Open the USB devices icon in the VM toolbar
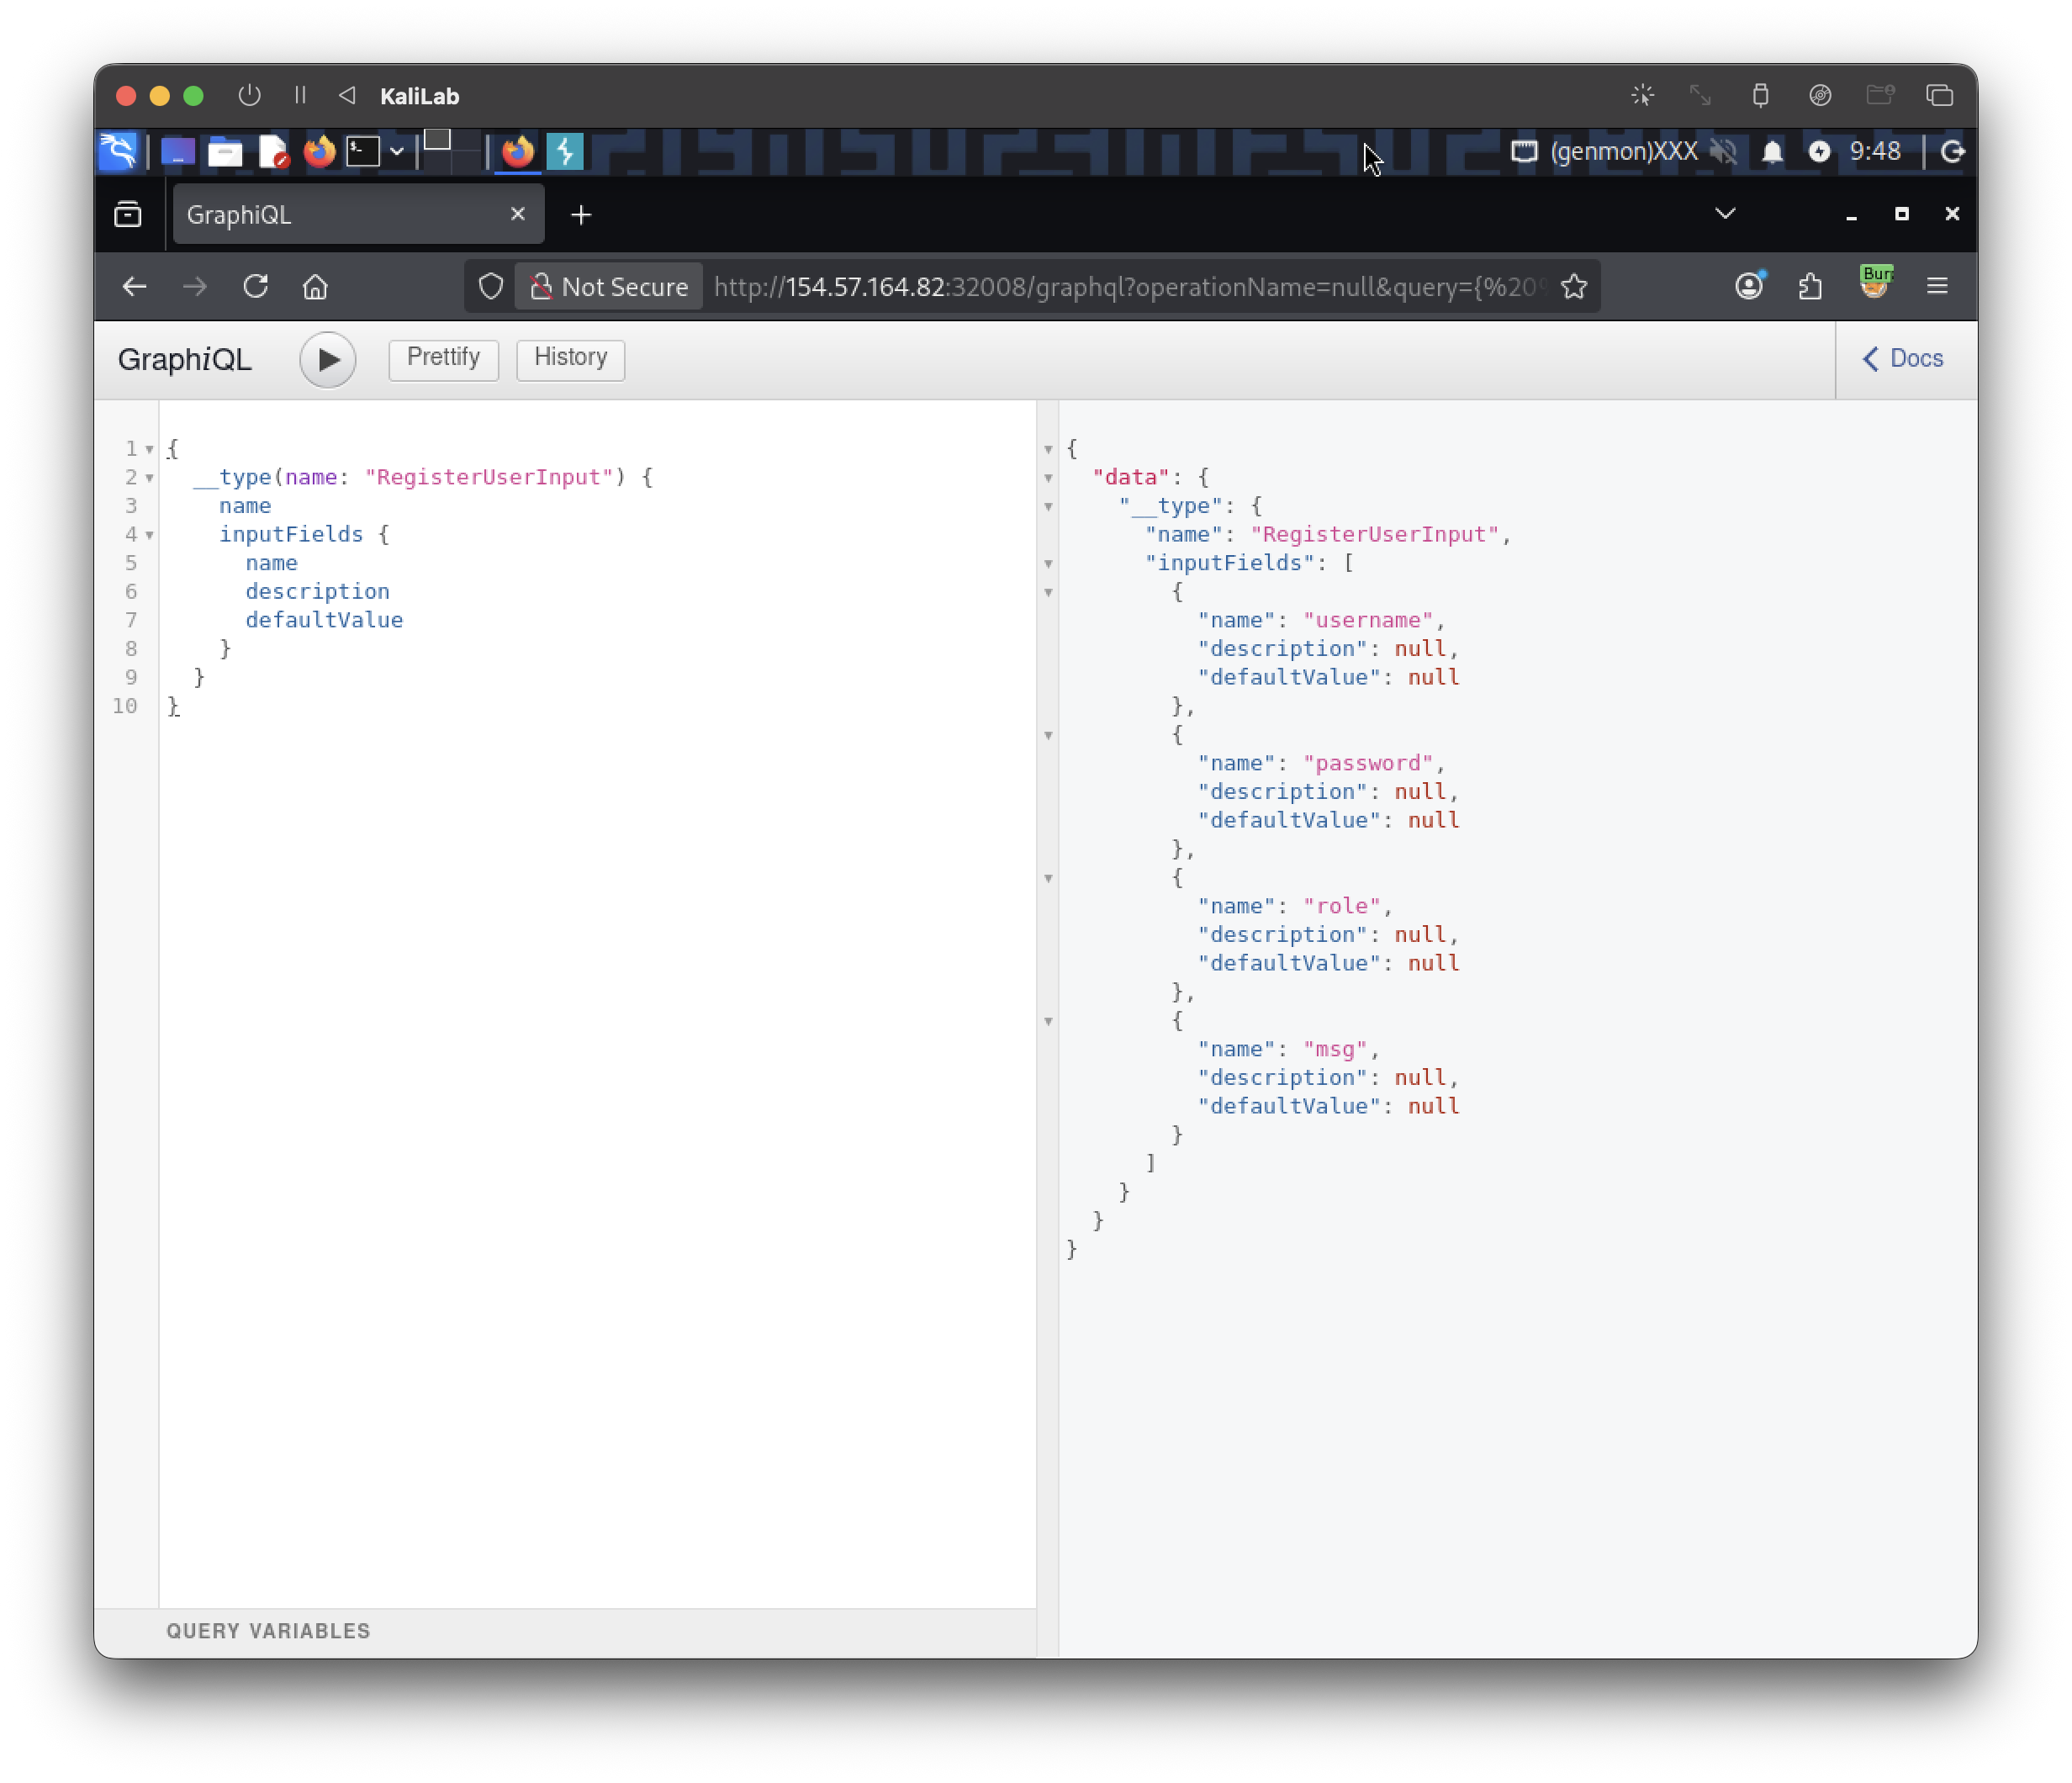Viewport: 2072px width, 1783px height. [x=1760, y=96]
